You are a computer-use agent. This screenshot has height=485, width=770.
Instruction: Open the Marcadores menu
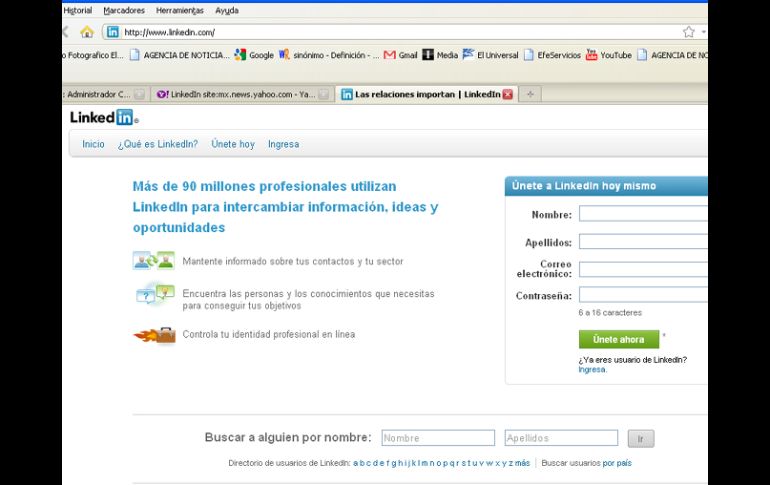[124, 10]
